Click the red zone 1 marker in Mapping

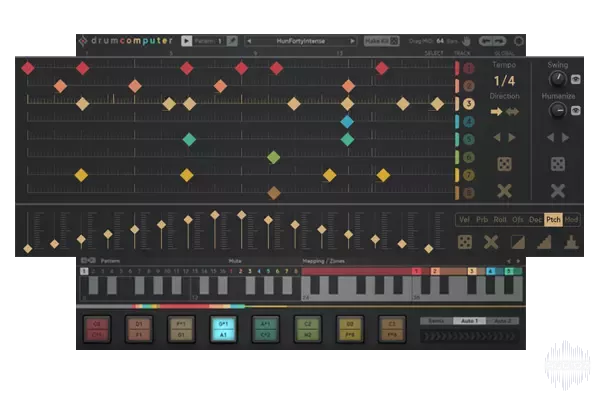416,271
